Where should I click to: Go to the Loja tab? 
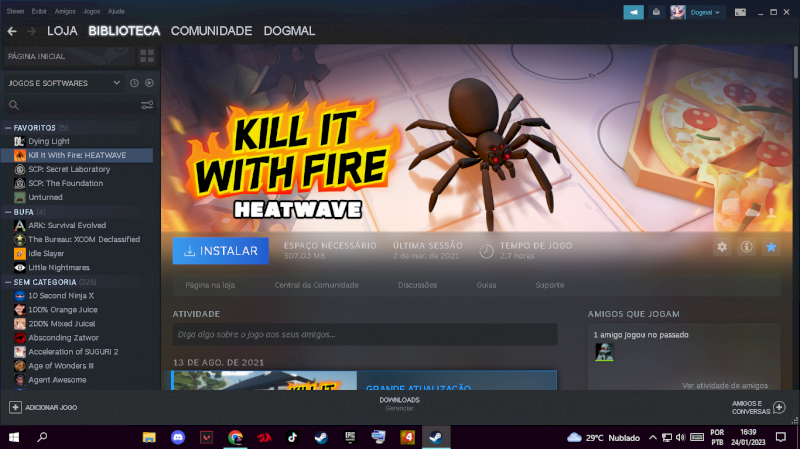click(62, 31)
